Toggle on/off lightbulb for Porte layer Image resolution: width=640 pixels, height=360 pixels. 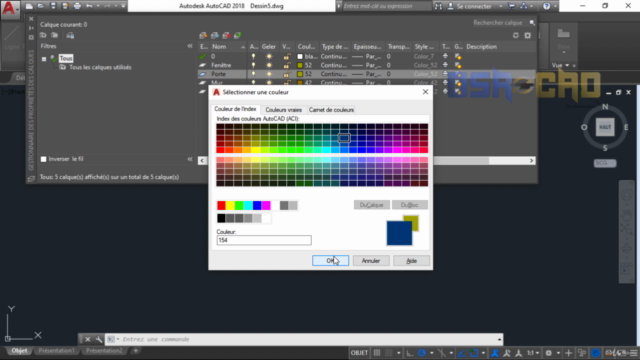253,74
